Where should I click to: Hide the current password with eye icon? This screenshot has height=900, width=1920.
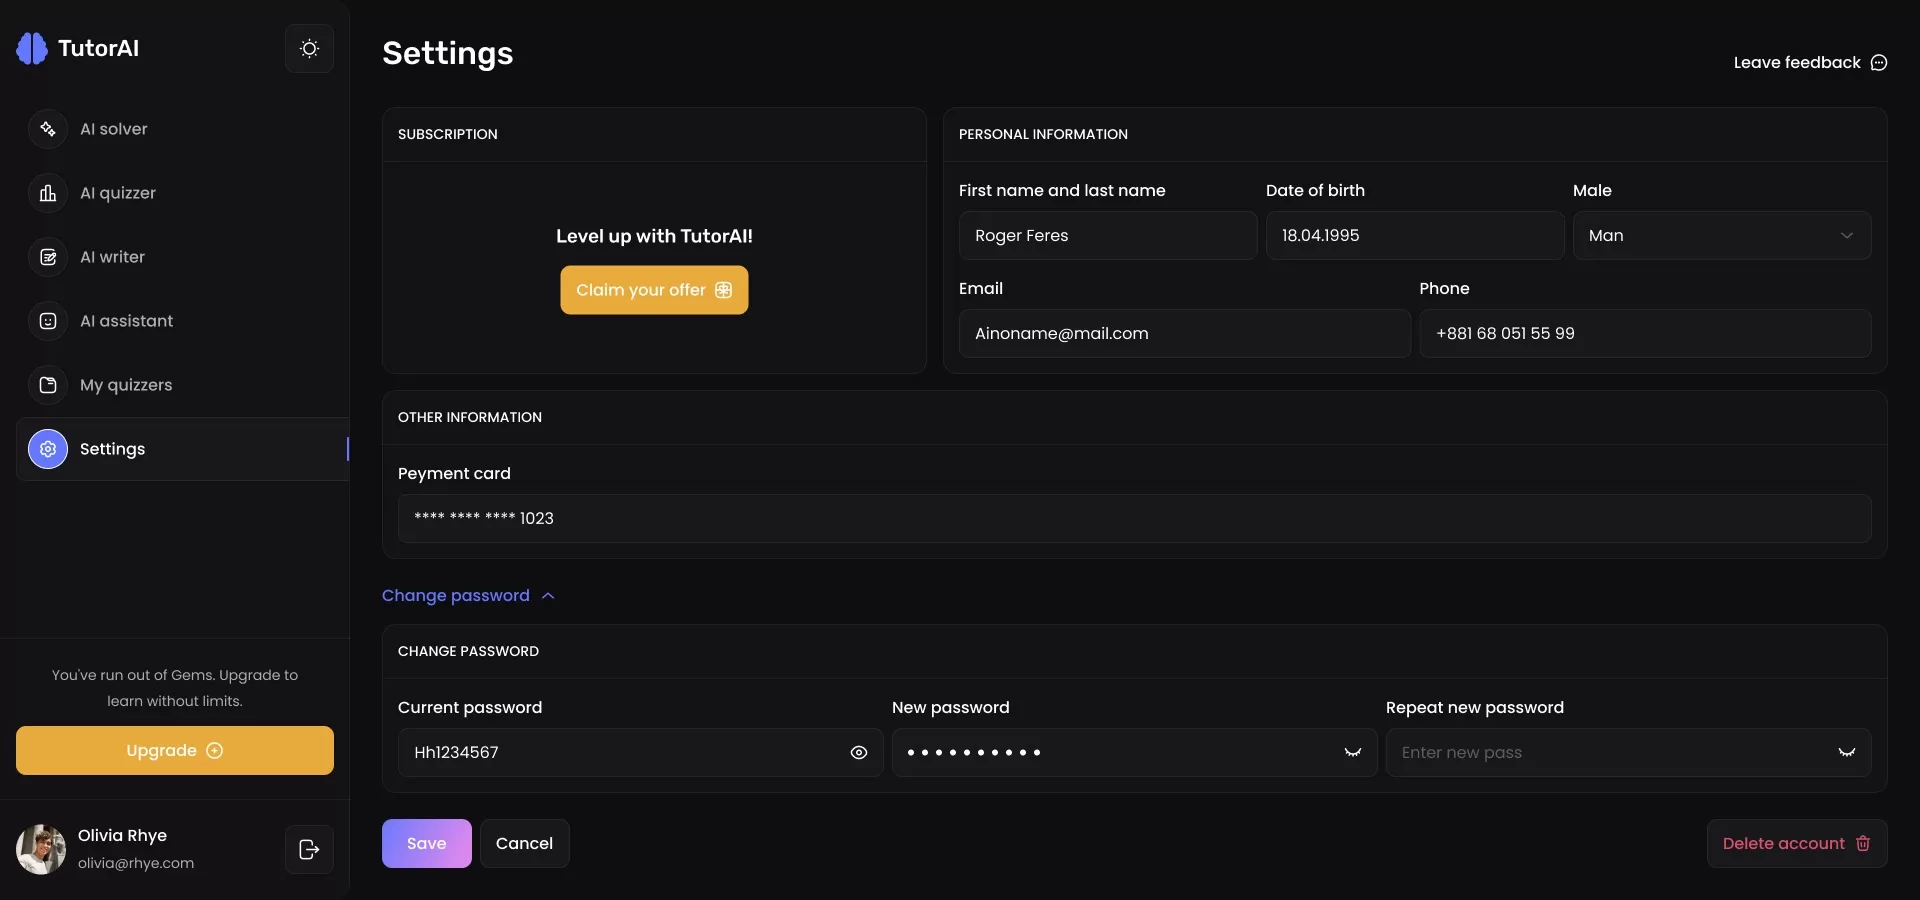tap(858, 753)
